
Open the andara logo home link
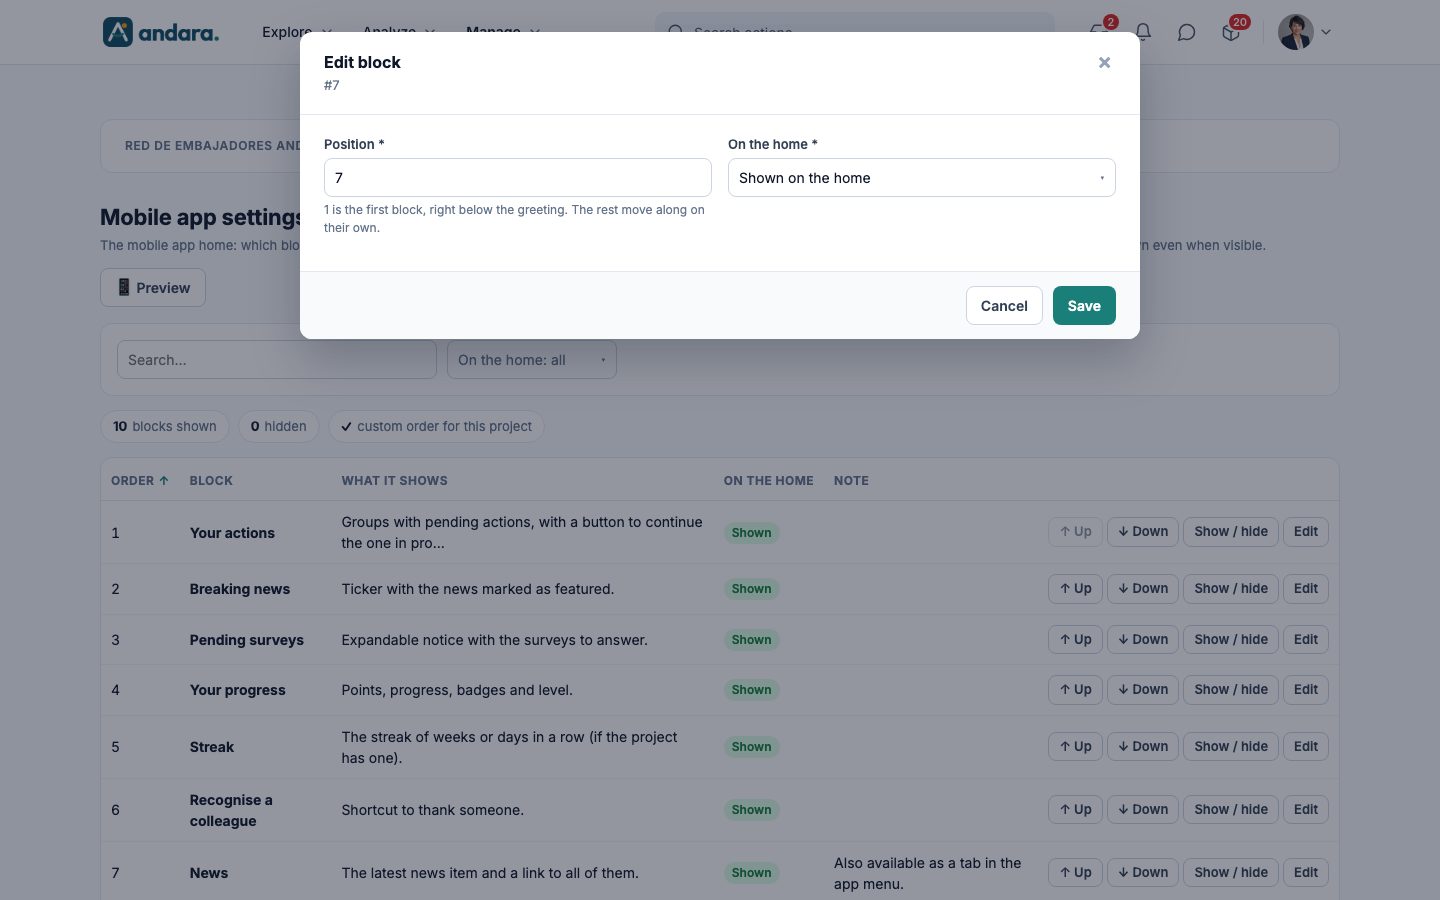click(x=161, y=32)
